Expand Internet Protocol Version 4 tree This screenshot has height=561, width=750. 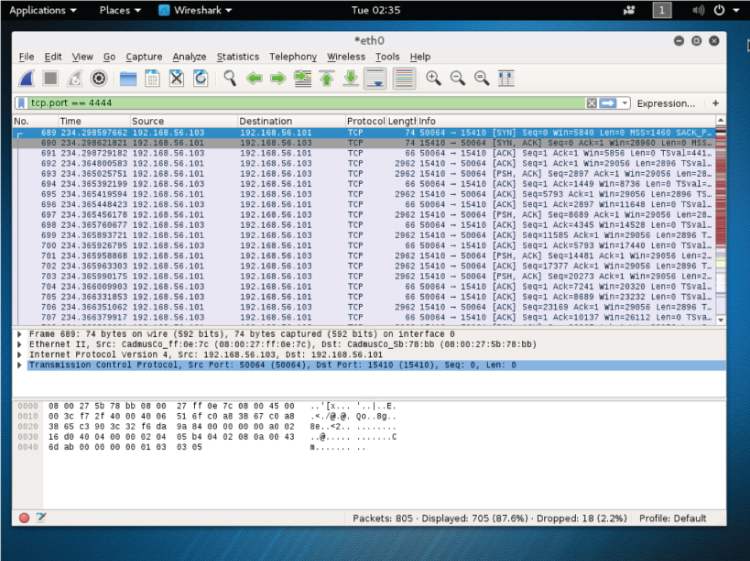(x=19, y=354)
